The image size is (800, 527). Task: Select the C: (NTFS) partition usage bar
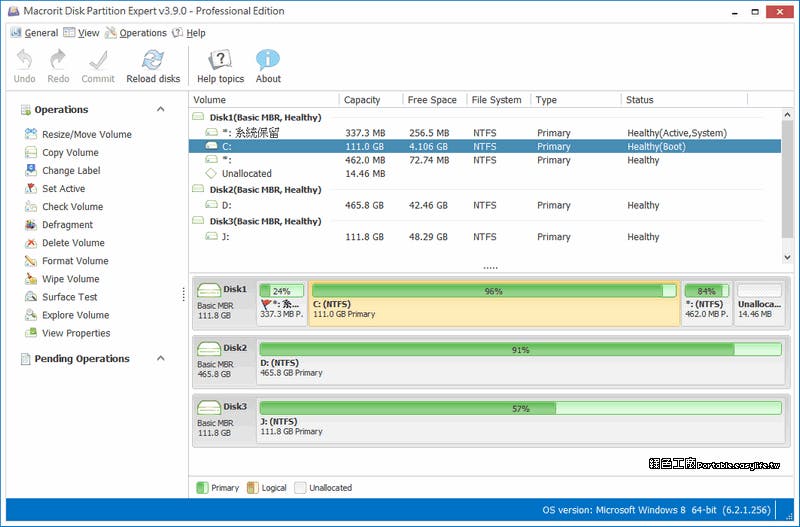[494, 291]
